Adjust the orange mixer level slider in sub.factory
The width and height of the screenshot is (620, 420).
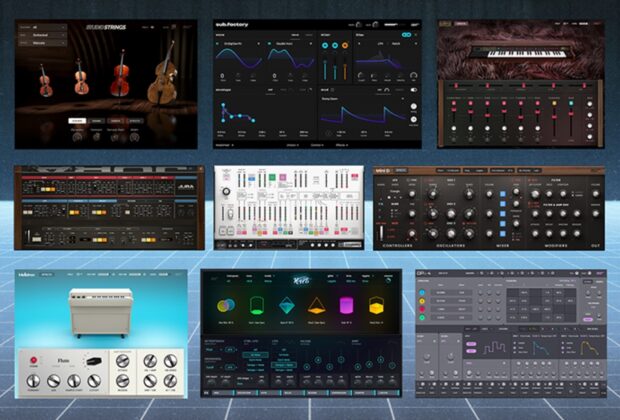[x=345, y=69]
